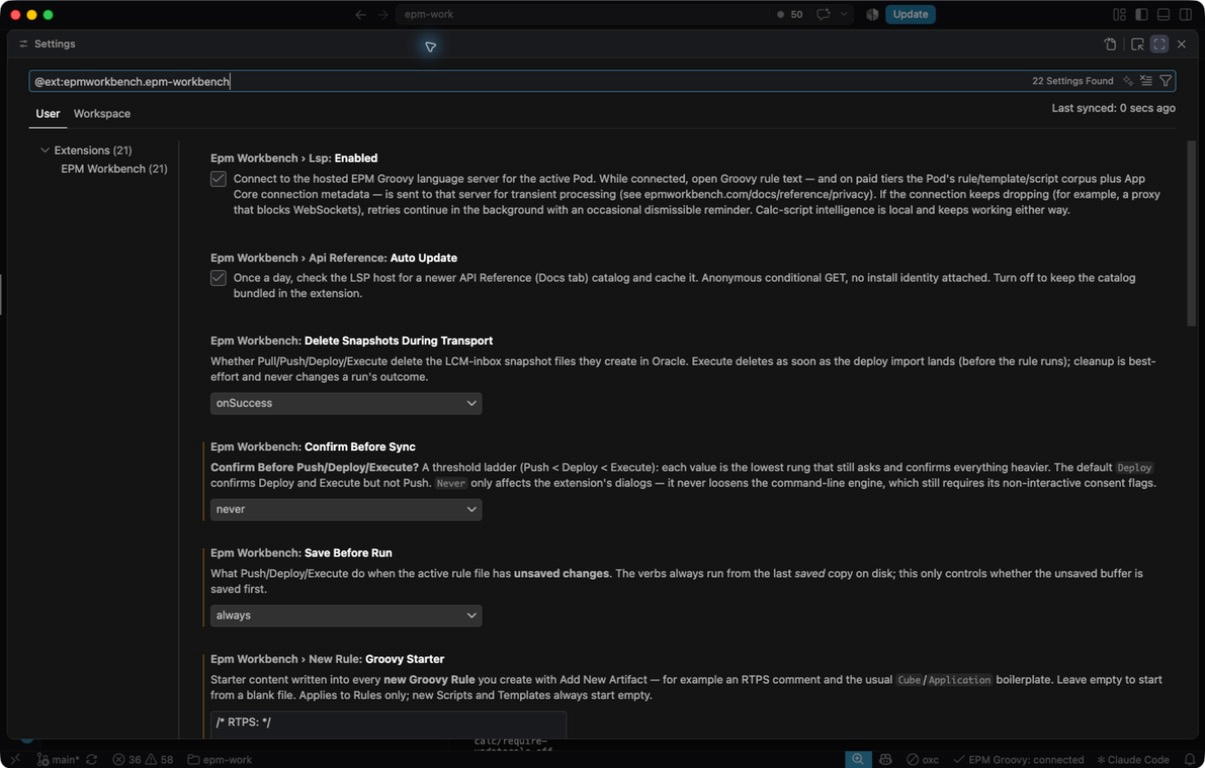Uncheck the Lsp: Enabled checkbox
The width and height of the screenshot is (1205, 768).
tap(218, 179)
